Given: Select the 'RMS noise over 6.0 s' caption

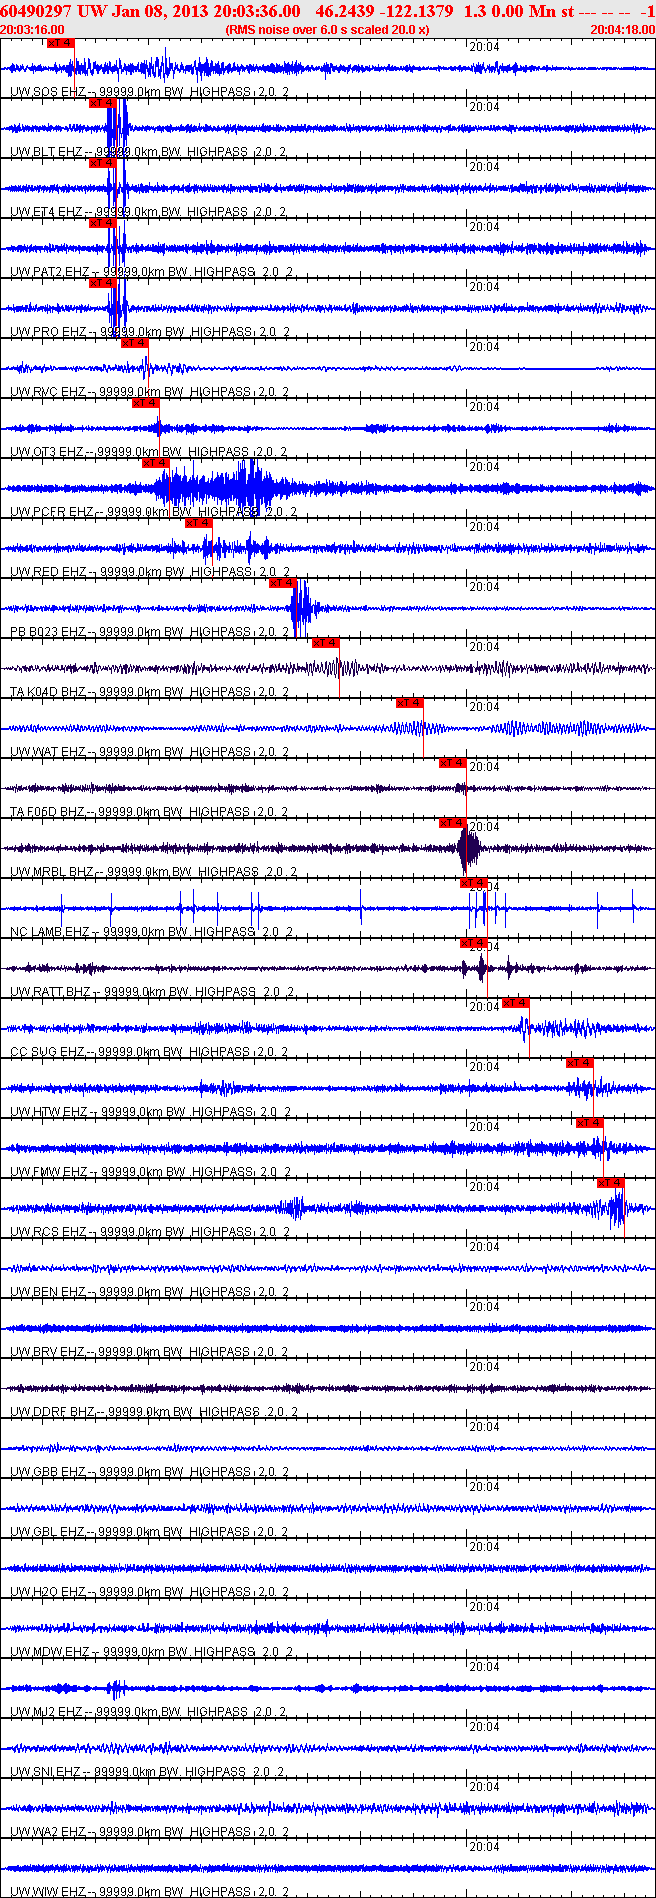Looking at the screenshot, I should click(283, 29).
